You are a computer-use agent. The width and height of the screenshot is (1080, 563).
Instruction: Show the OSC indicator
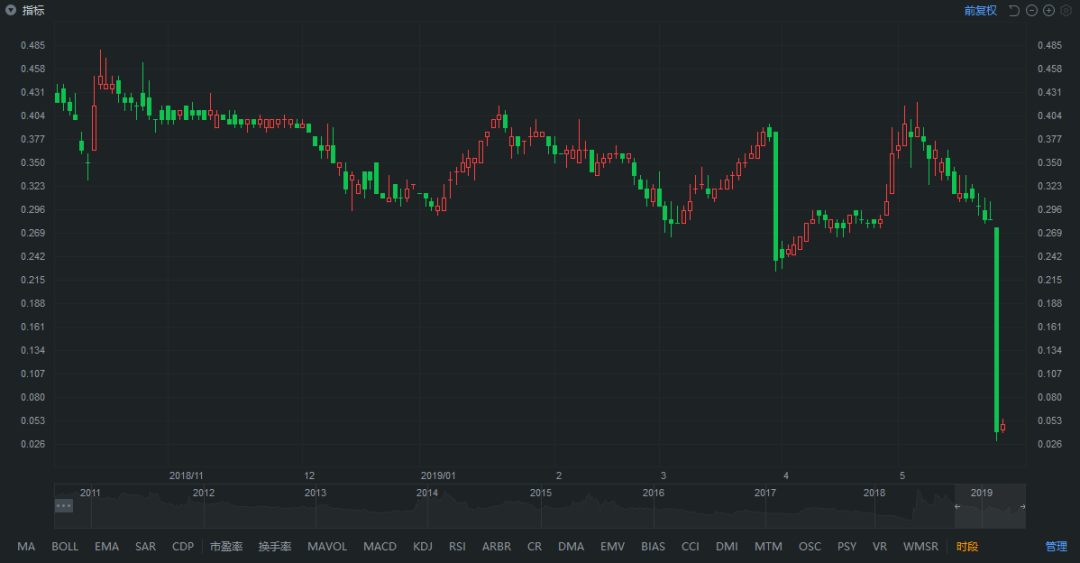(810, 546)
